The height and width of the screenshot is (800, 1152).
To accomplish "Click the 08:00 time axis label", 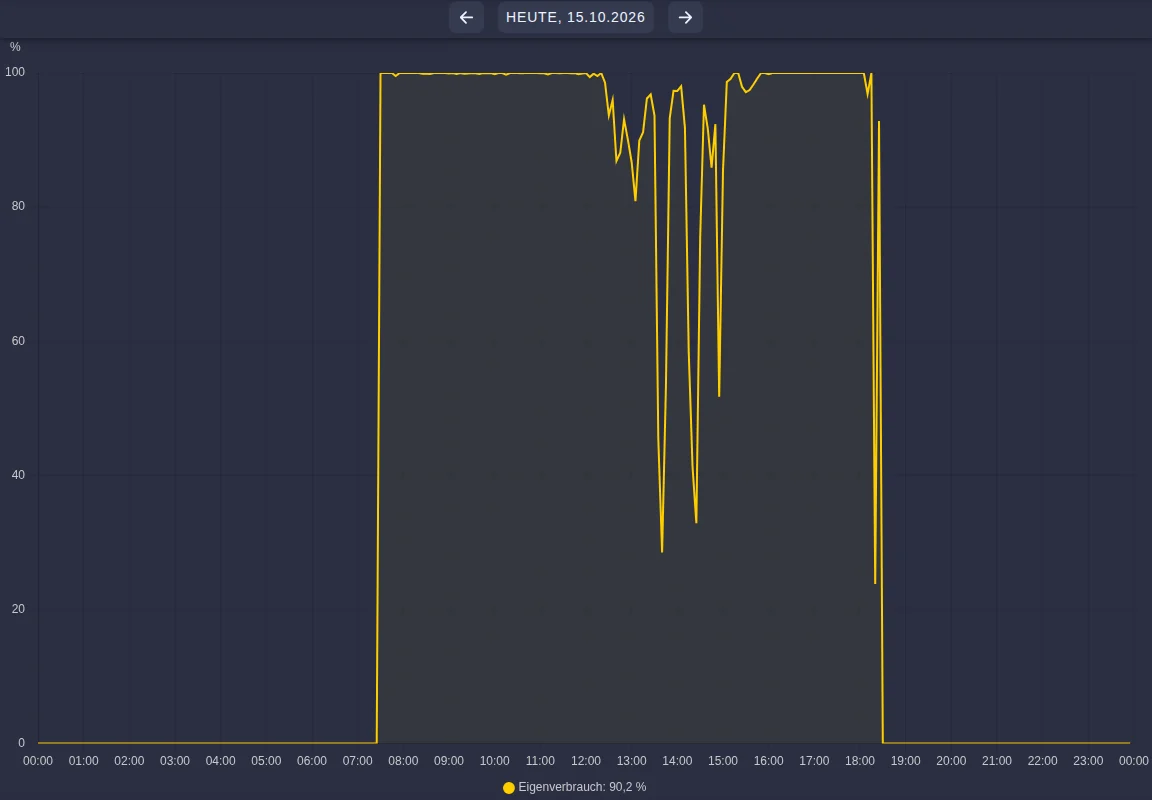I will coord(403,760).
